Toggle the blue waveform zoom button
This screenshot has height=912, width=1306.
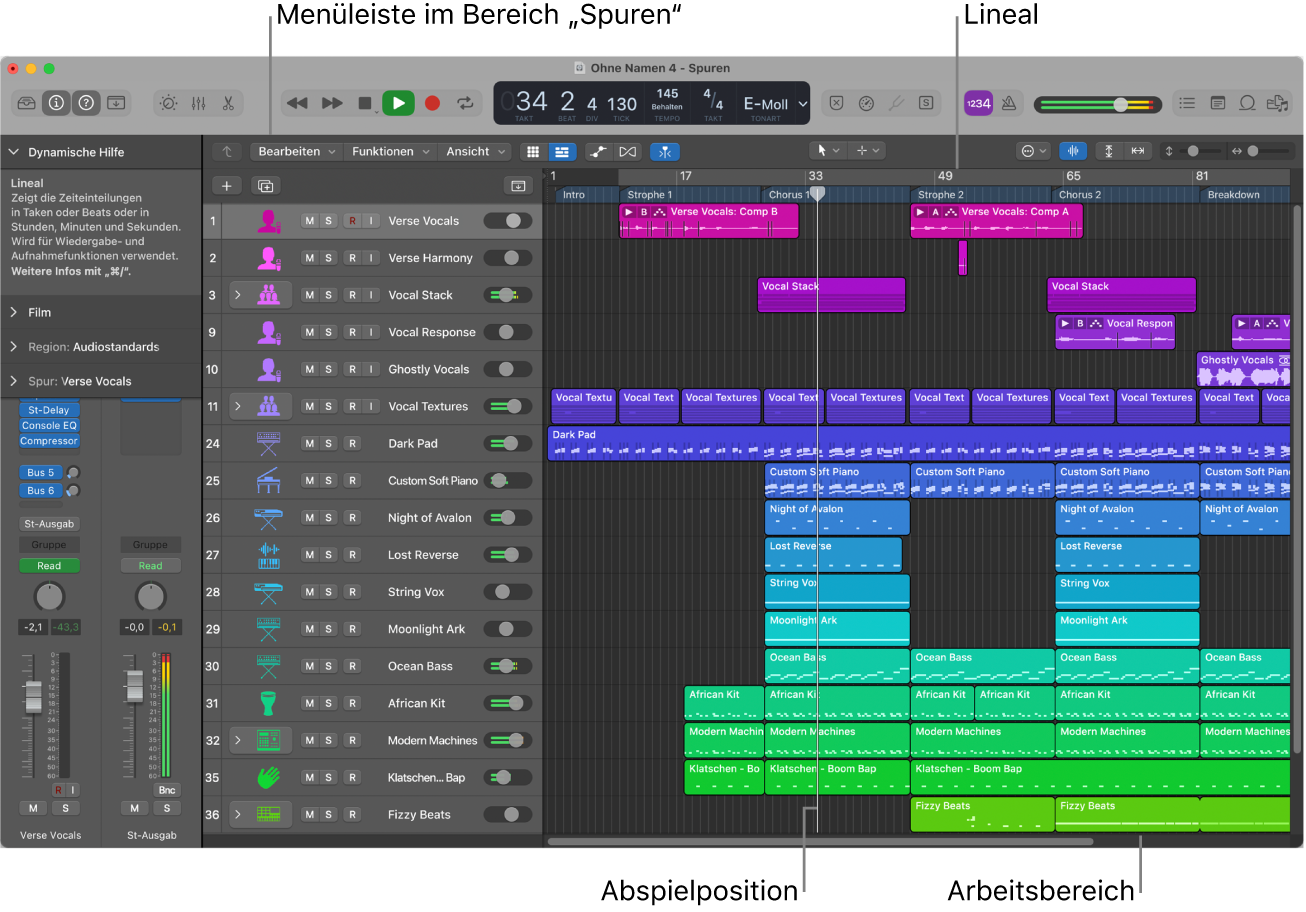(1073, 151)
